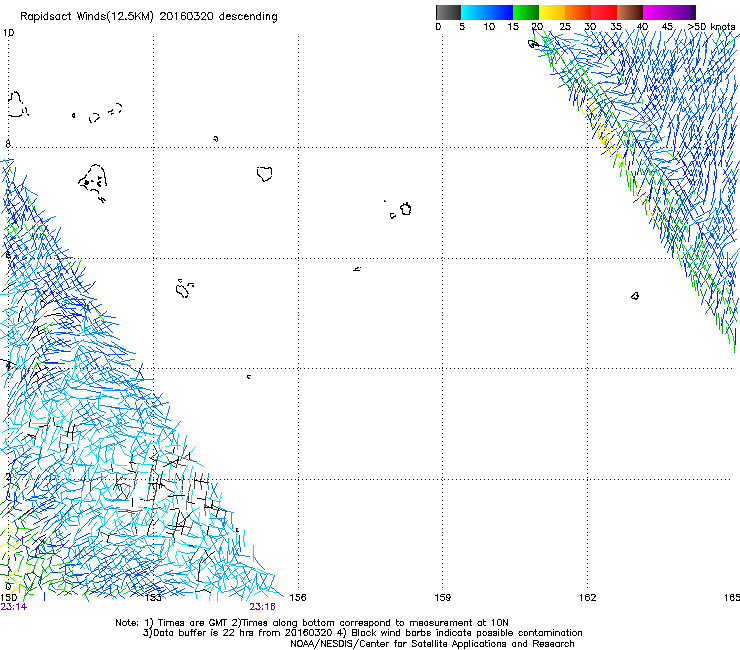Click the island outline near 162 longitude
The width and height of the screenshot is (740, 650).
pyautogui.click(x=635, y=296)
